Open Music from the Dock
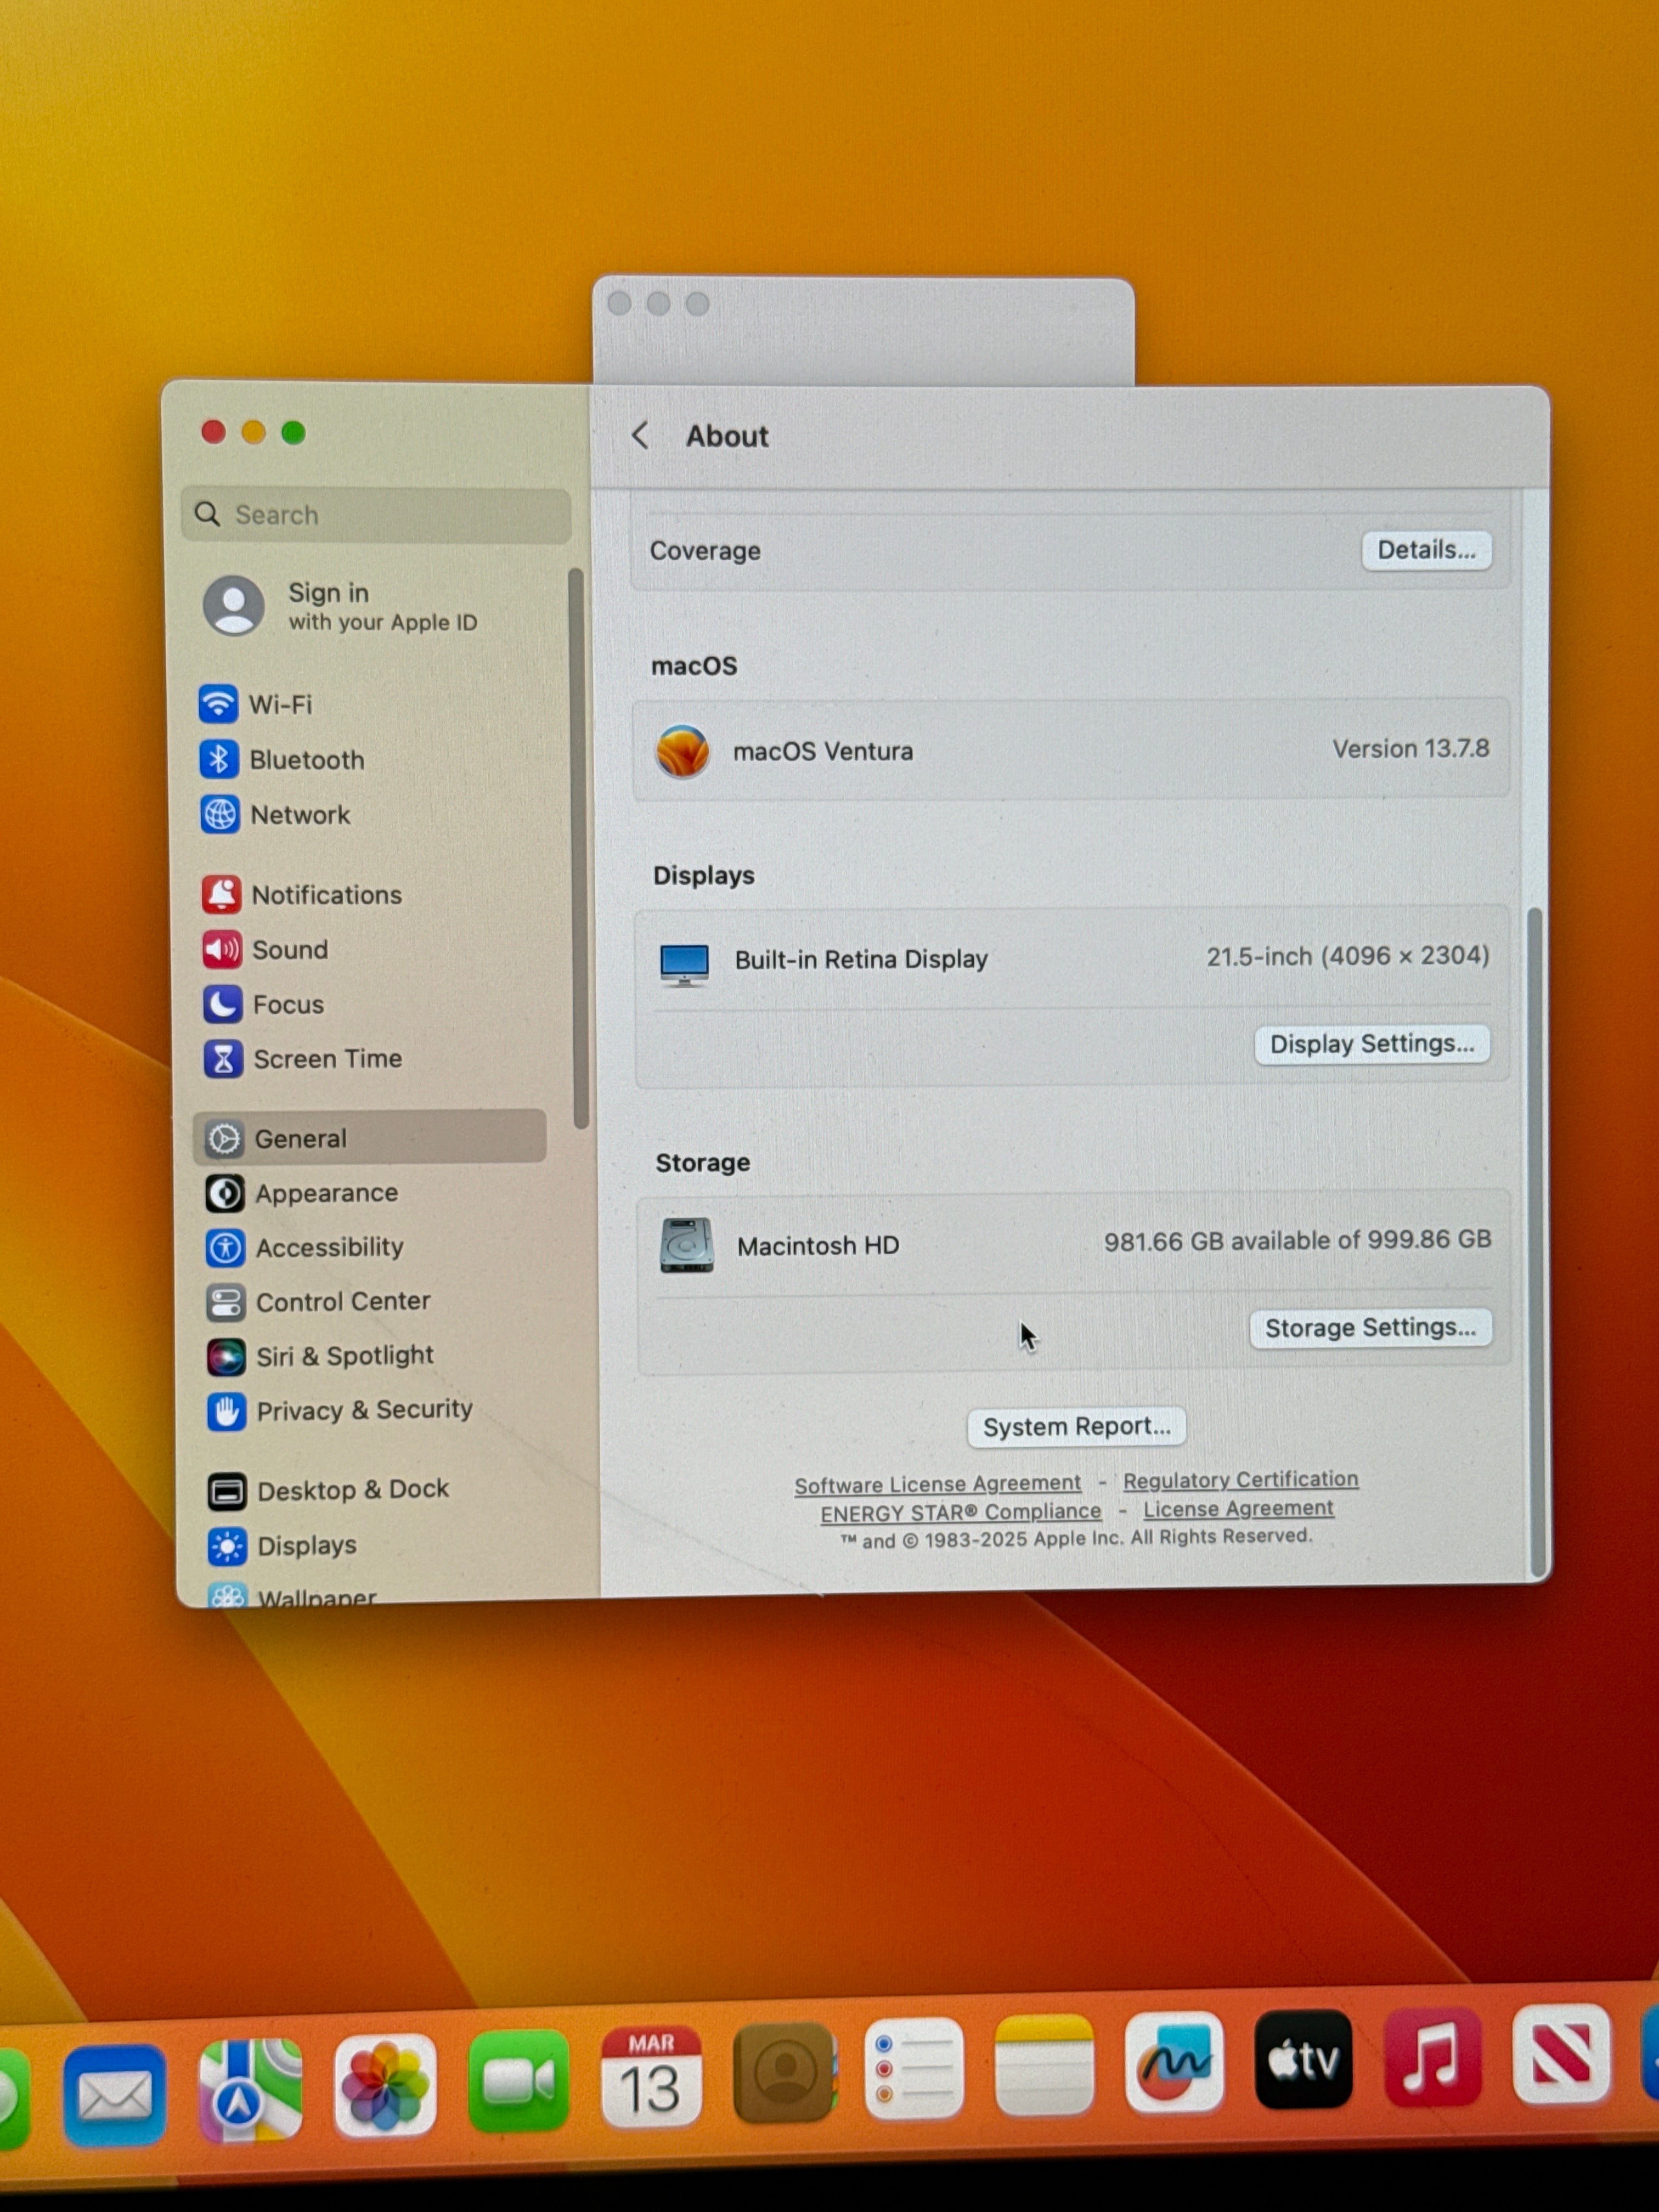The height and width of the screenshot is (2212, 1659). pyautogui.click(x=1433, y=2056)
